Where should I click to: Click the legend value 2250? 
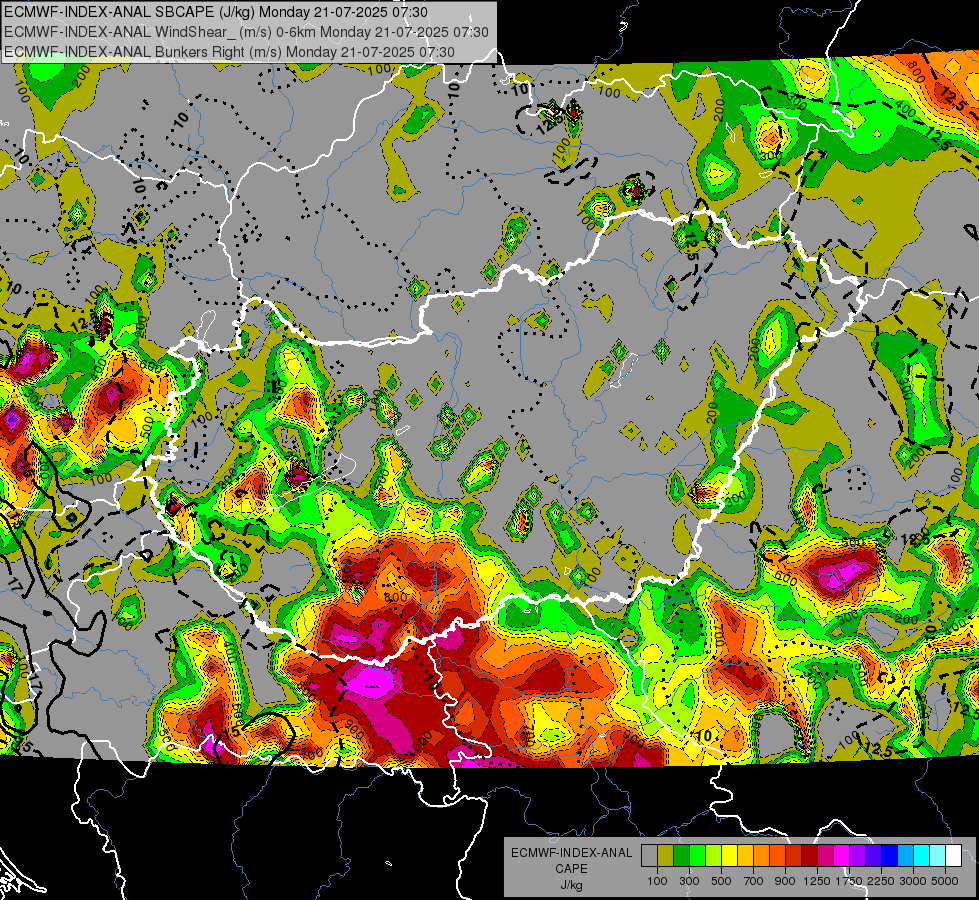(881, 881)
